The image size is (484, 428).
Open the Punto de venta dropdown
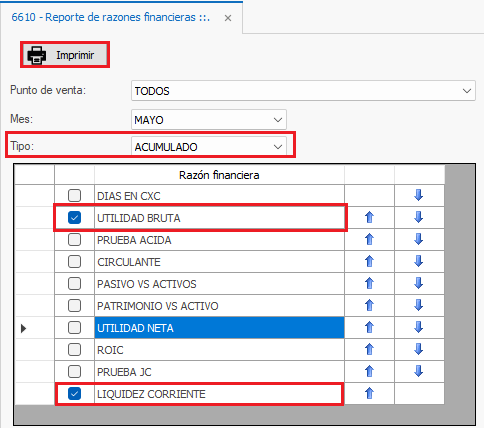pos(303,91)
